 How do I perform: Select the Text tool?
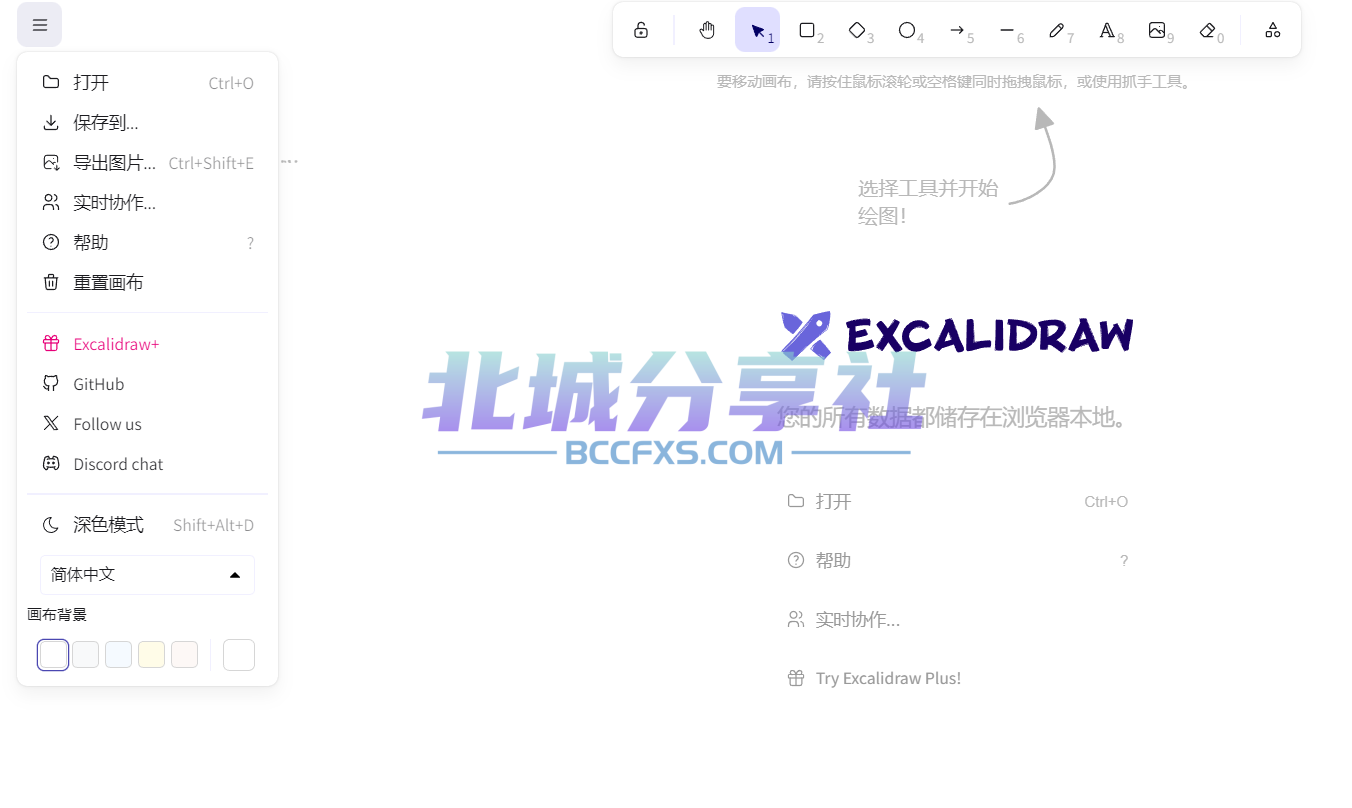pos(1107,30)
